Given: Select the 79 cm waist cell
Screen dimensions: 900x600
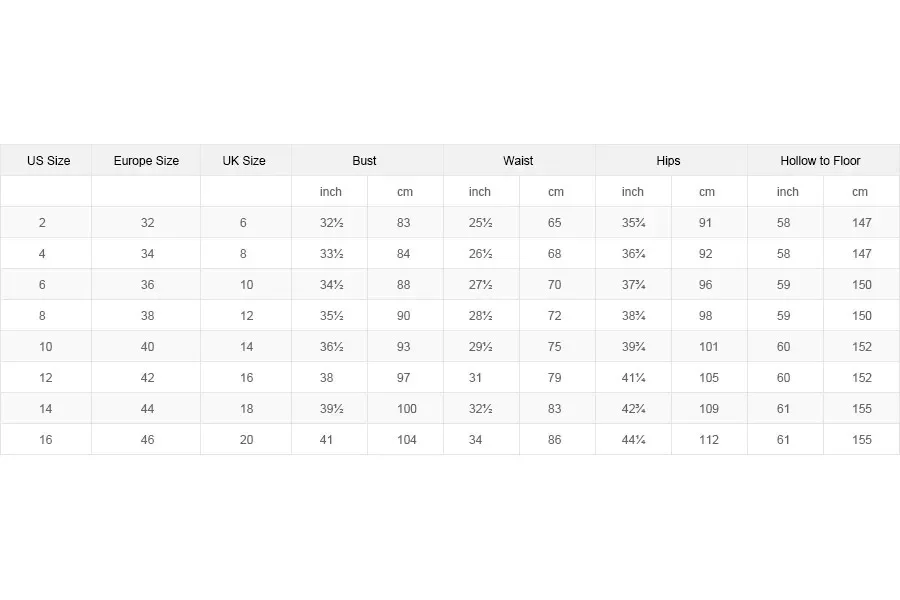Looking at the screenshot, I should (555, 378).
